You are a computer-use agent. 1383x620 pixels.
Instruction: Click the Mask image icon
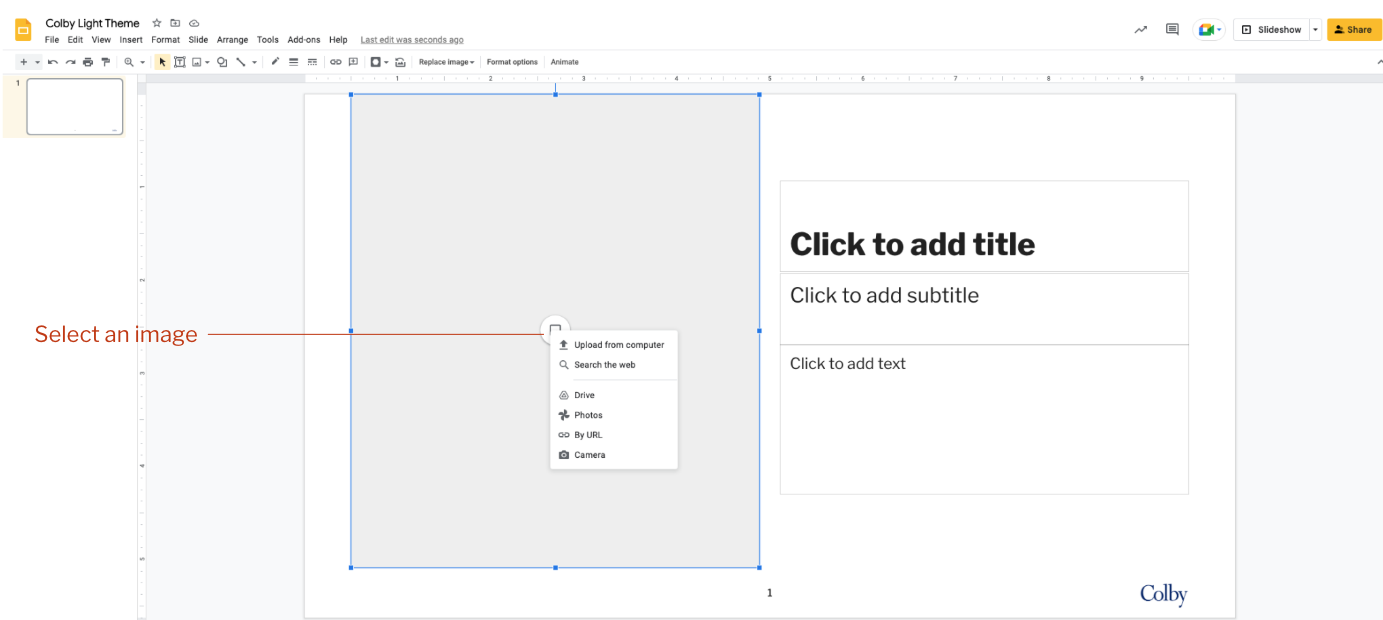pyautogui.click(x=375, y=62)
